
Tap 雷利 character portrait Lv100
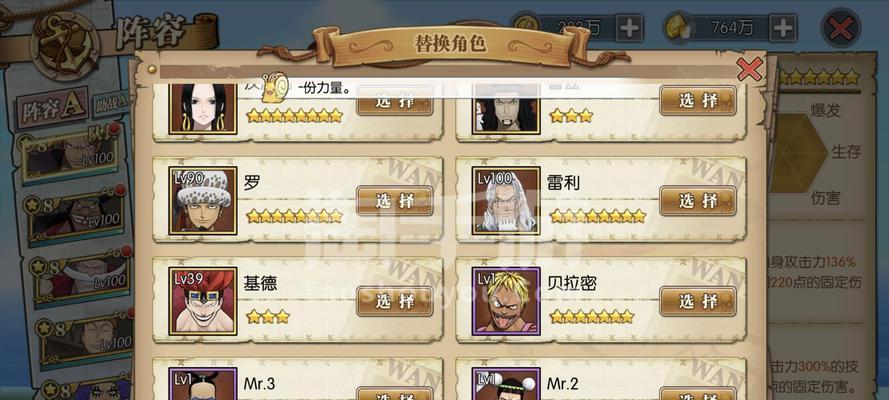[x=506, y=201]
